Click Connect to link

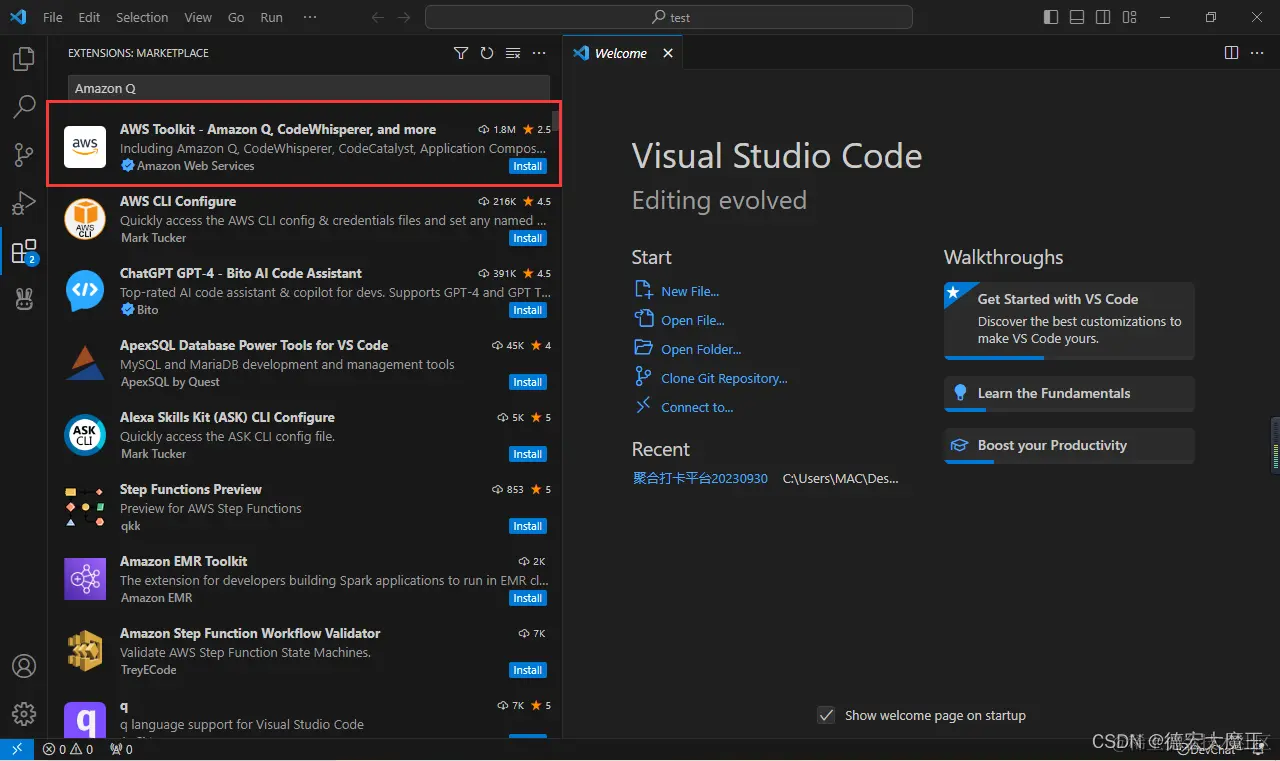pyautogui.click(x=697, y=407)
